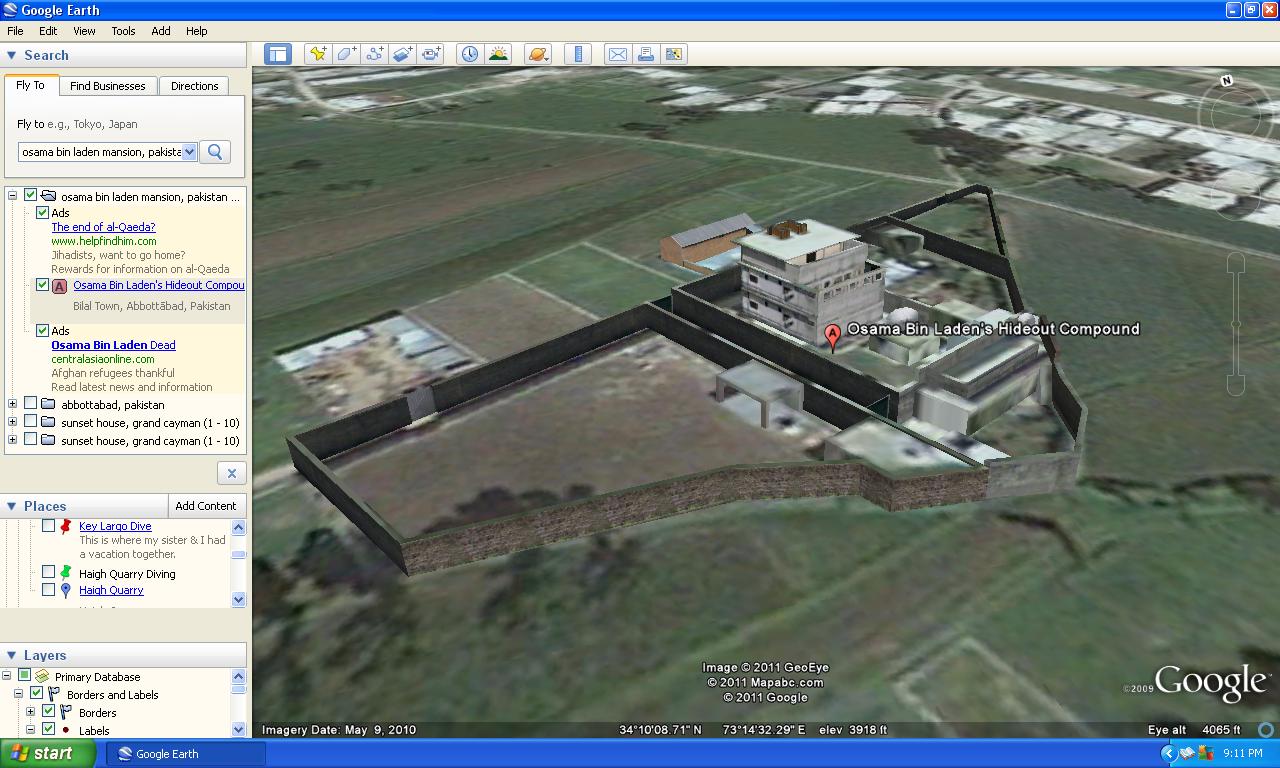Open the File menu
This screenshot has width=1280, height=768.
16,31
